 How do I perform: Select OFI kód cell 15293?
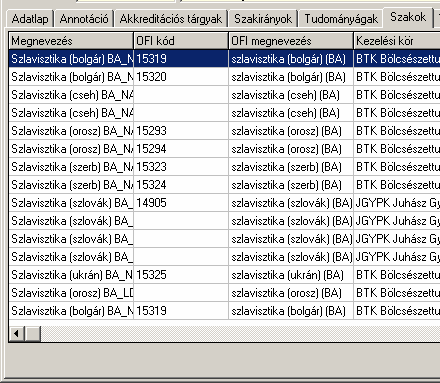181,131
